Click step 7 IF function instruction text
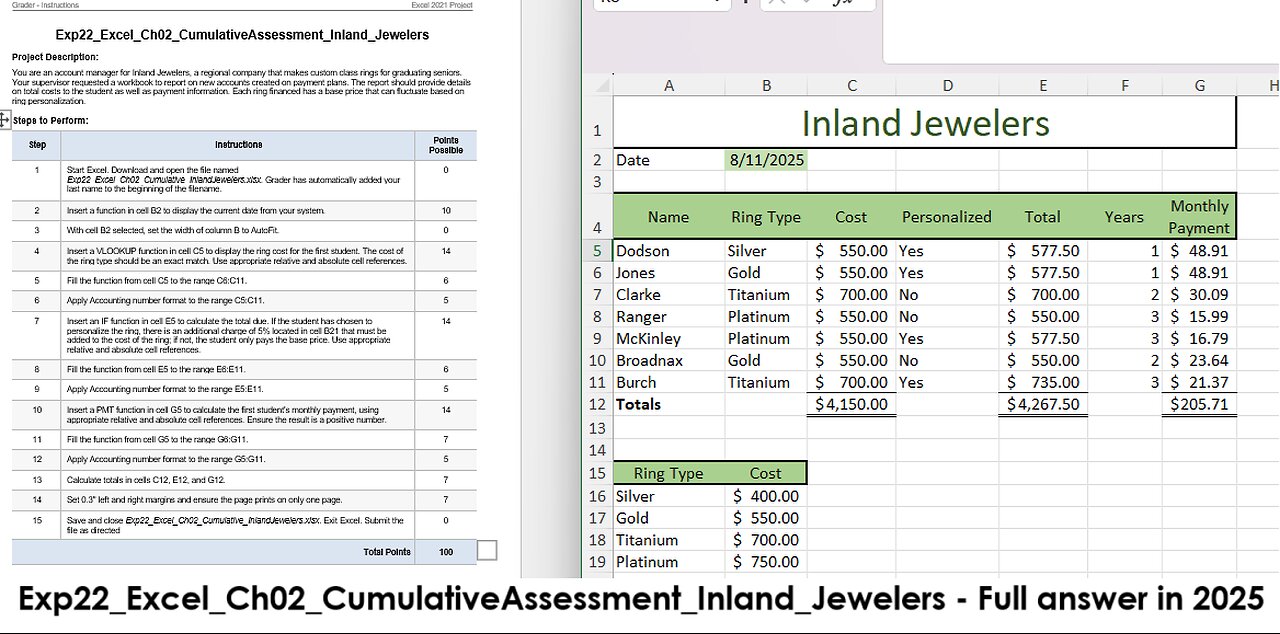This screenshot has height=634, width=1280. click(x=232, y=335)
